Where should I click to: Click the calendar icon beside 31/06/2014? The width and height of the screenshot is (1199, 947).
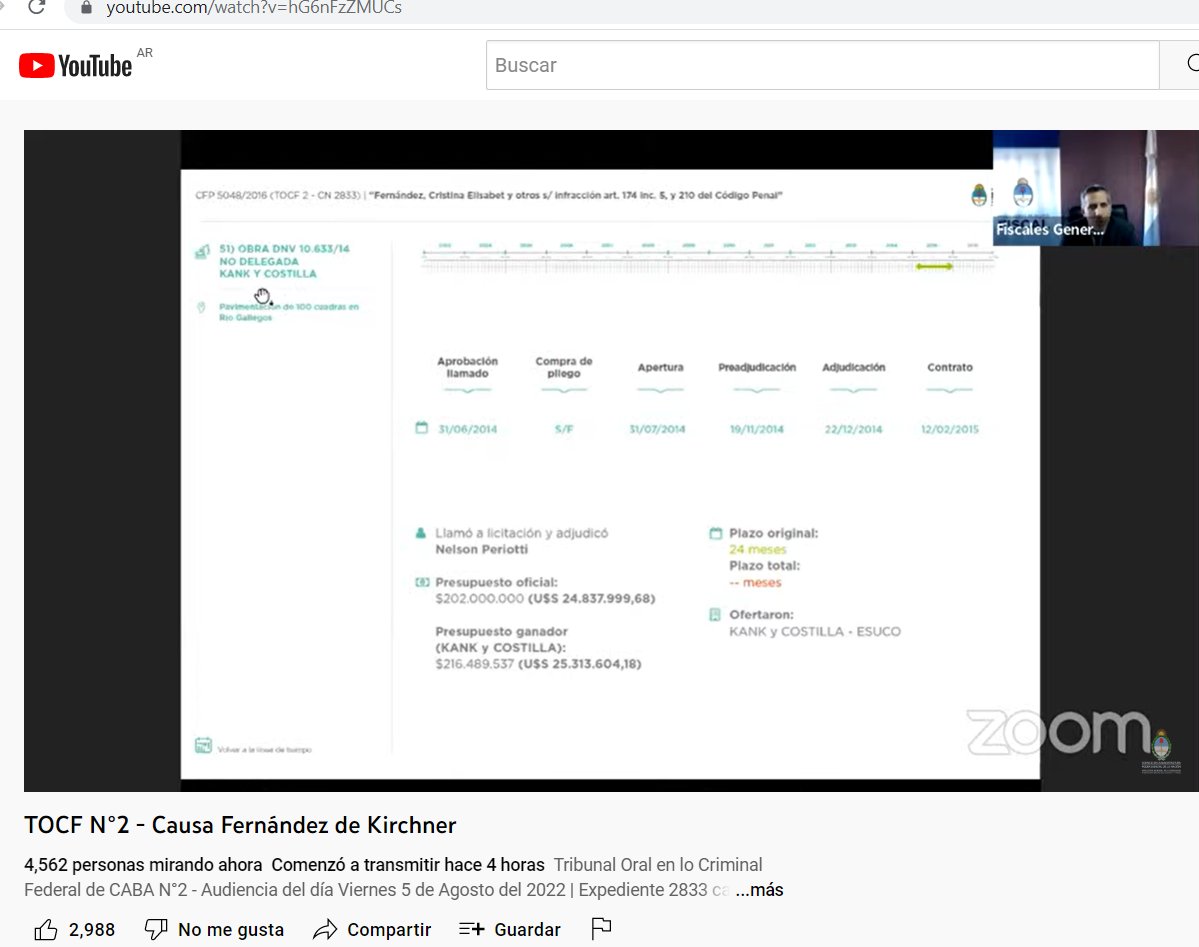[421, 427]
